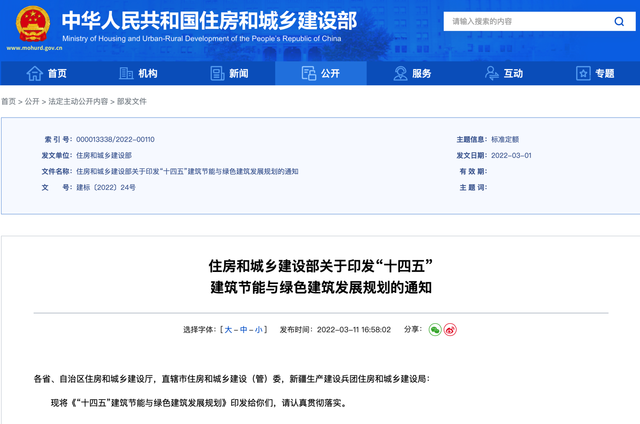Image resolution: width=640 pixels, height=424 pixels.
Task: Click the home house icon
Action: coord(35,73)
